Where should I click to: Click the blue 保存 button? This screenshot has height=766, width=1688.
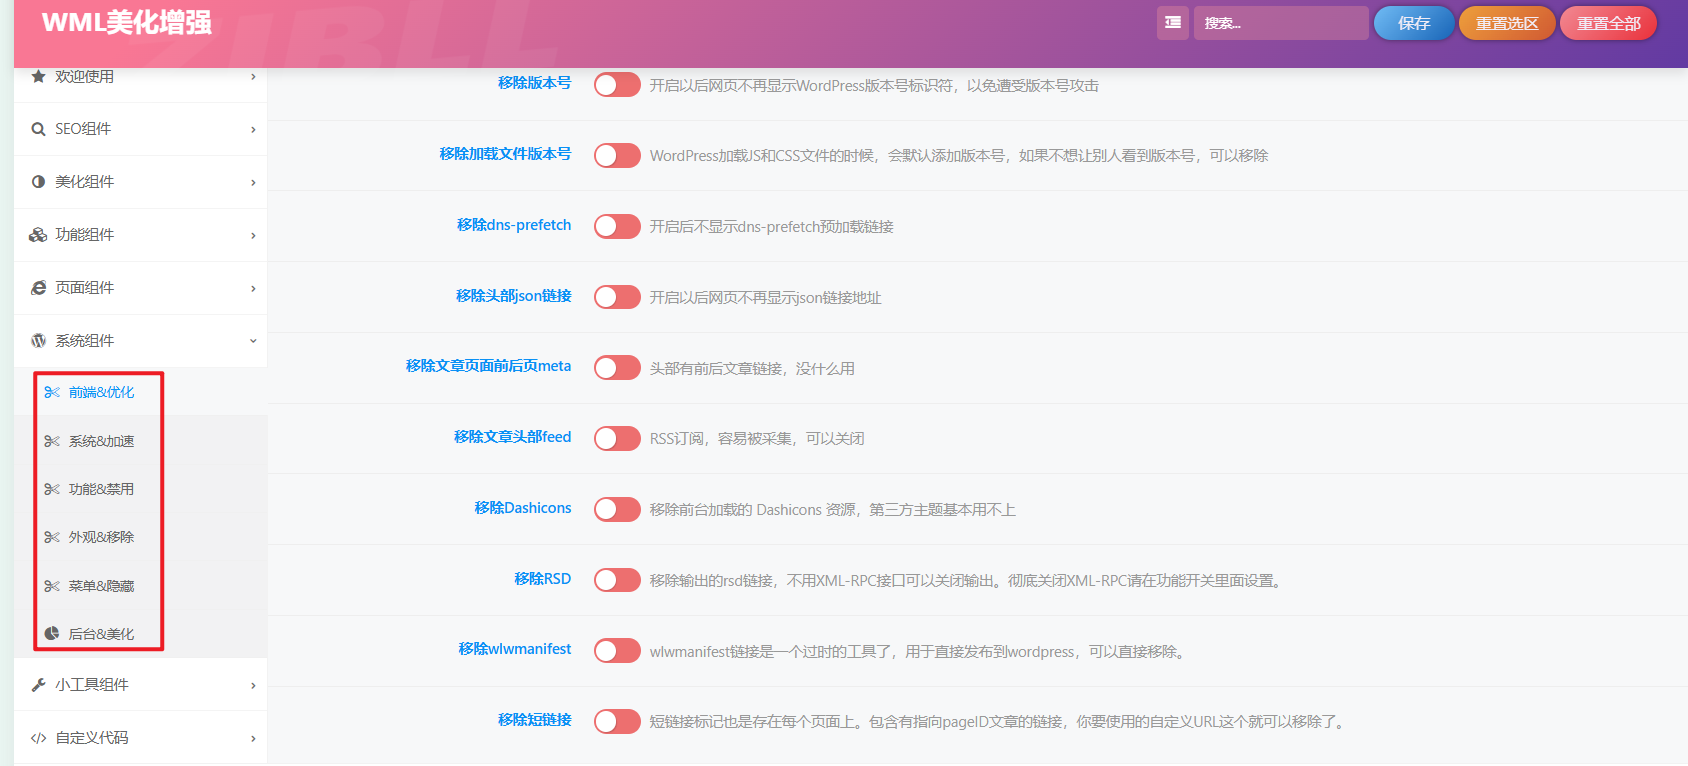click(x=1413, y=23)
